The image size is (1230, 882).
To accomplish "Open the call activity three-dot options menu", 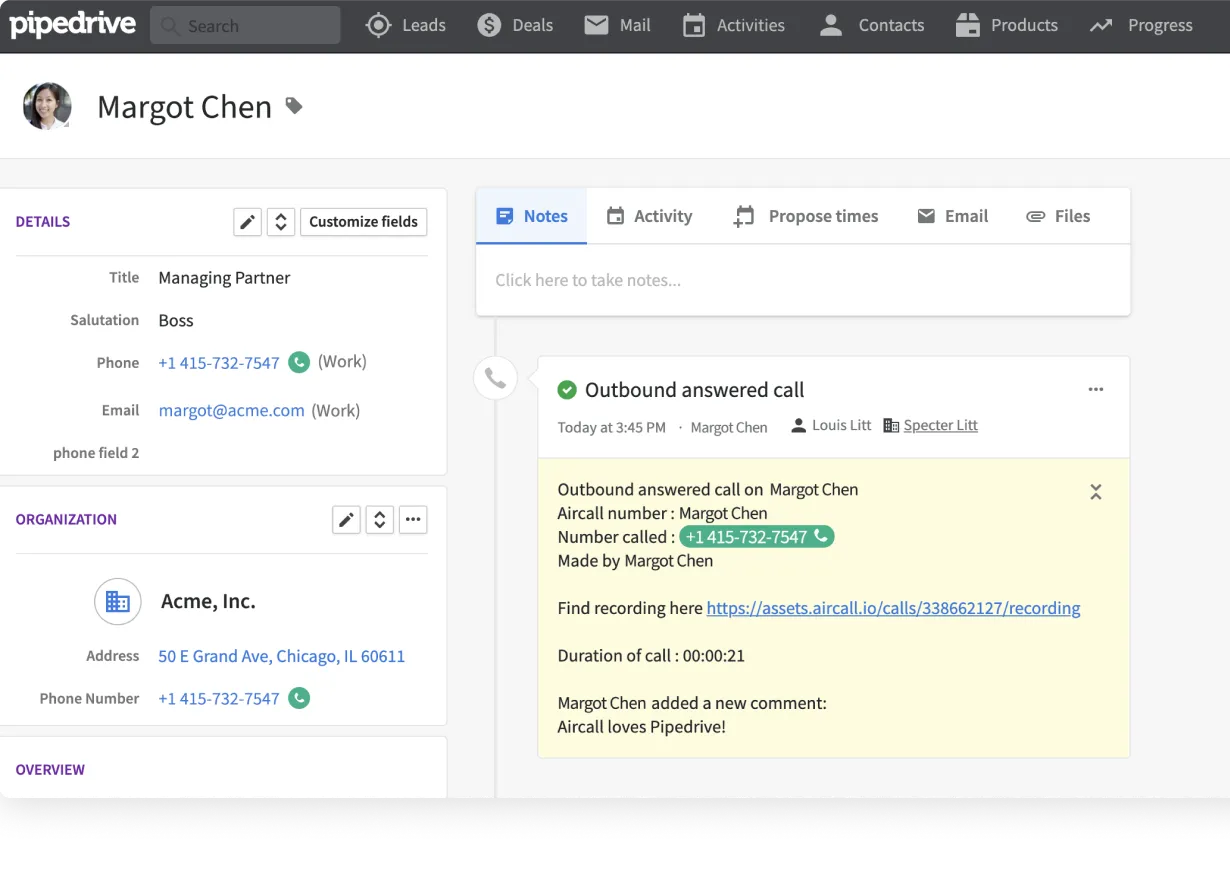I will click(1096, 390).
